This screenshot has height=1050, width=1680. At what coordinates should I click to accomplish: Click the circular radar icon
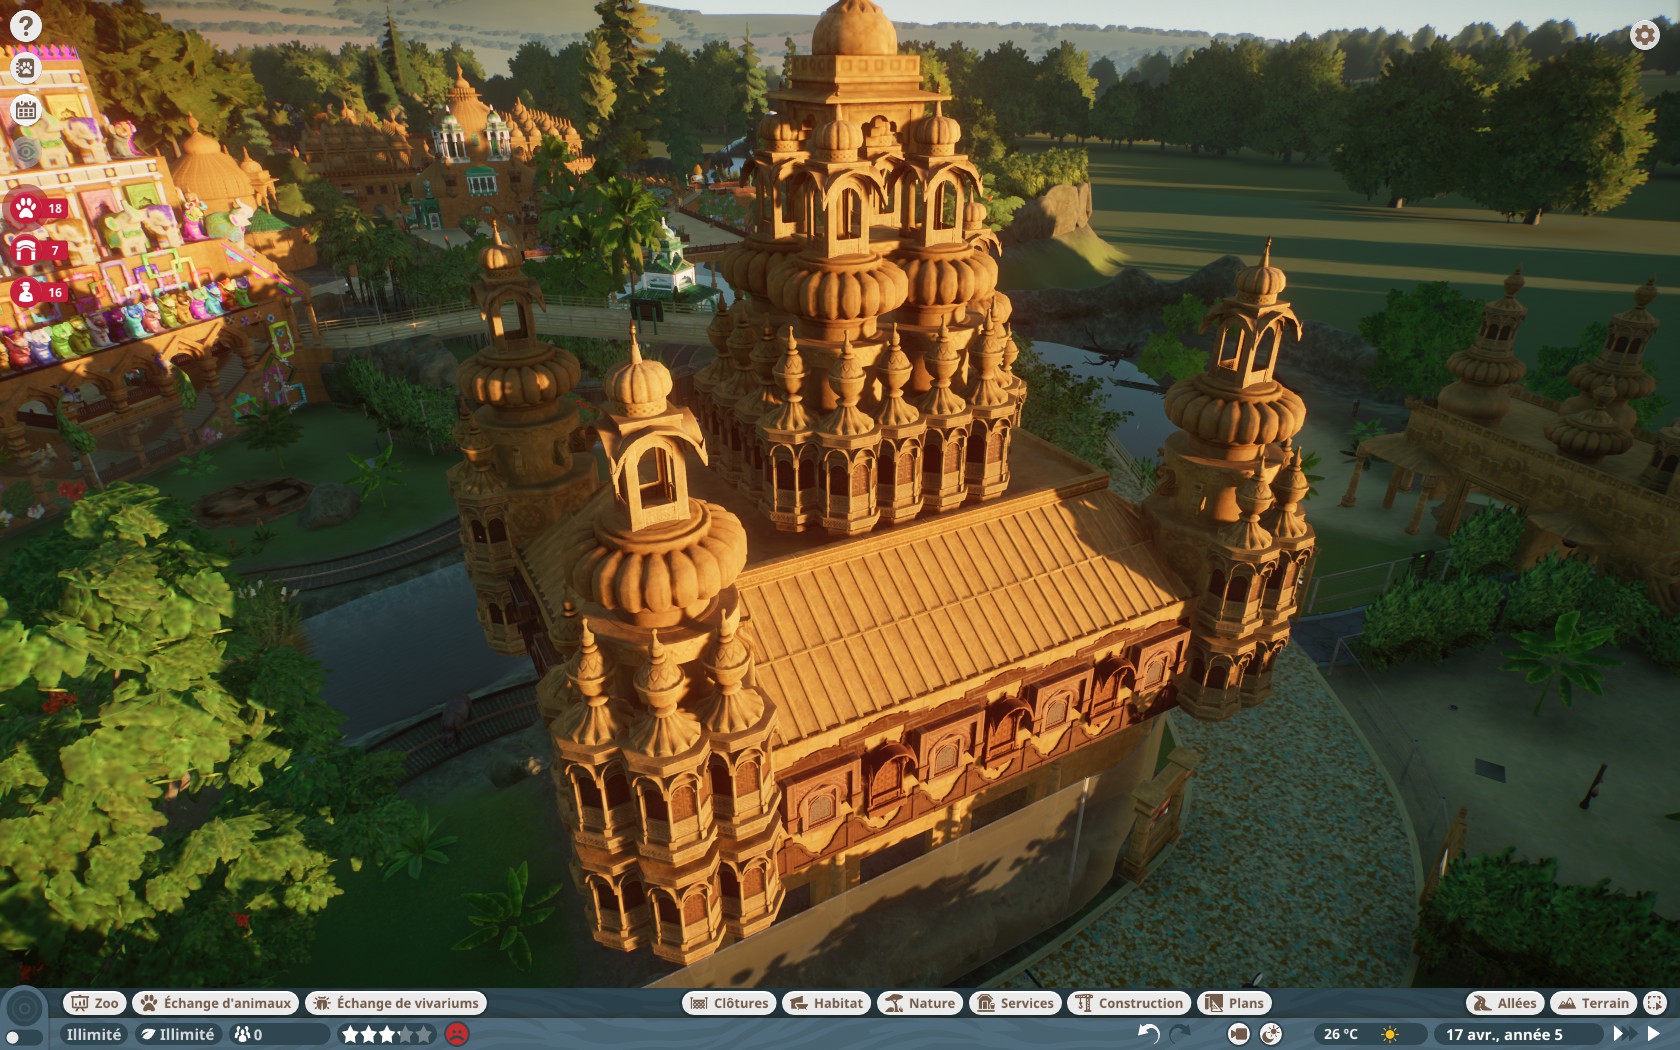[25, 1008]
